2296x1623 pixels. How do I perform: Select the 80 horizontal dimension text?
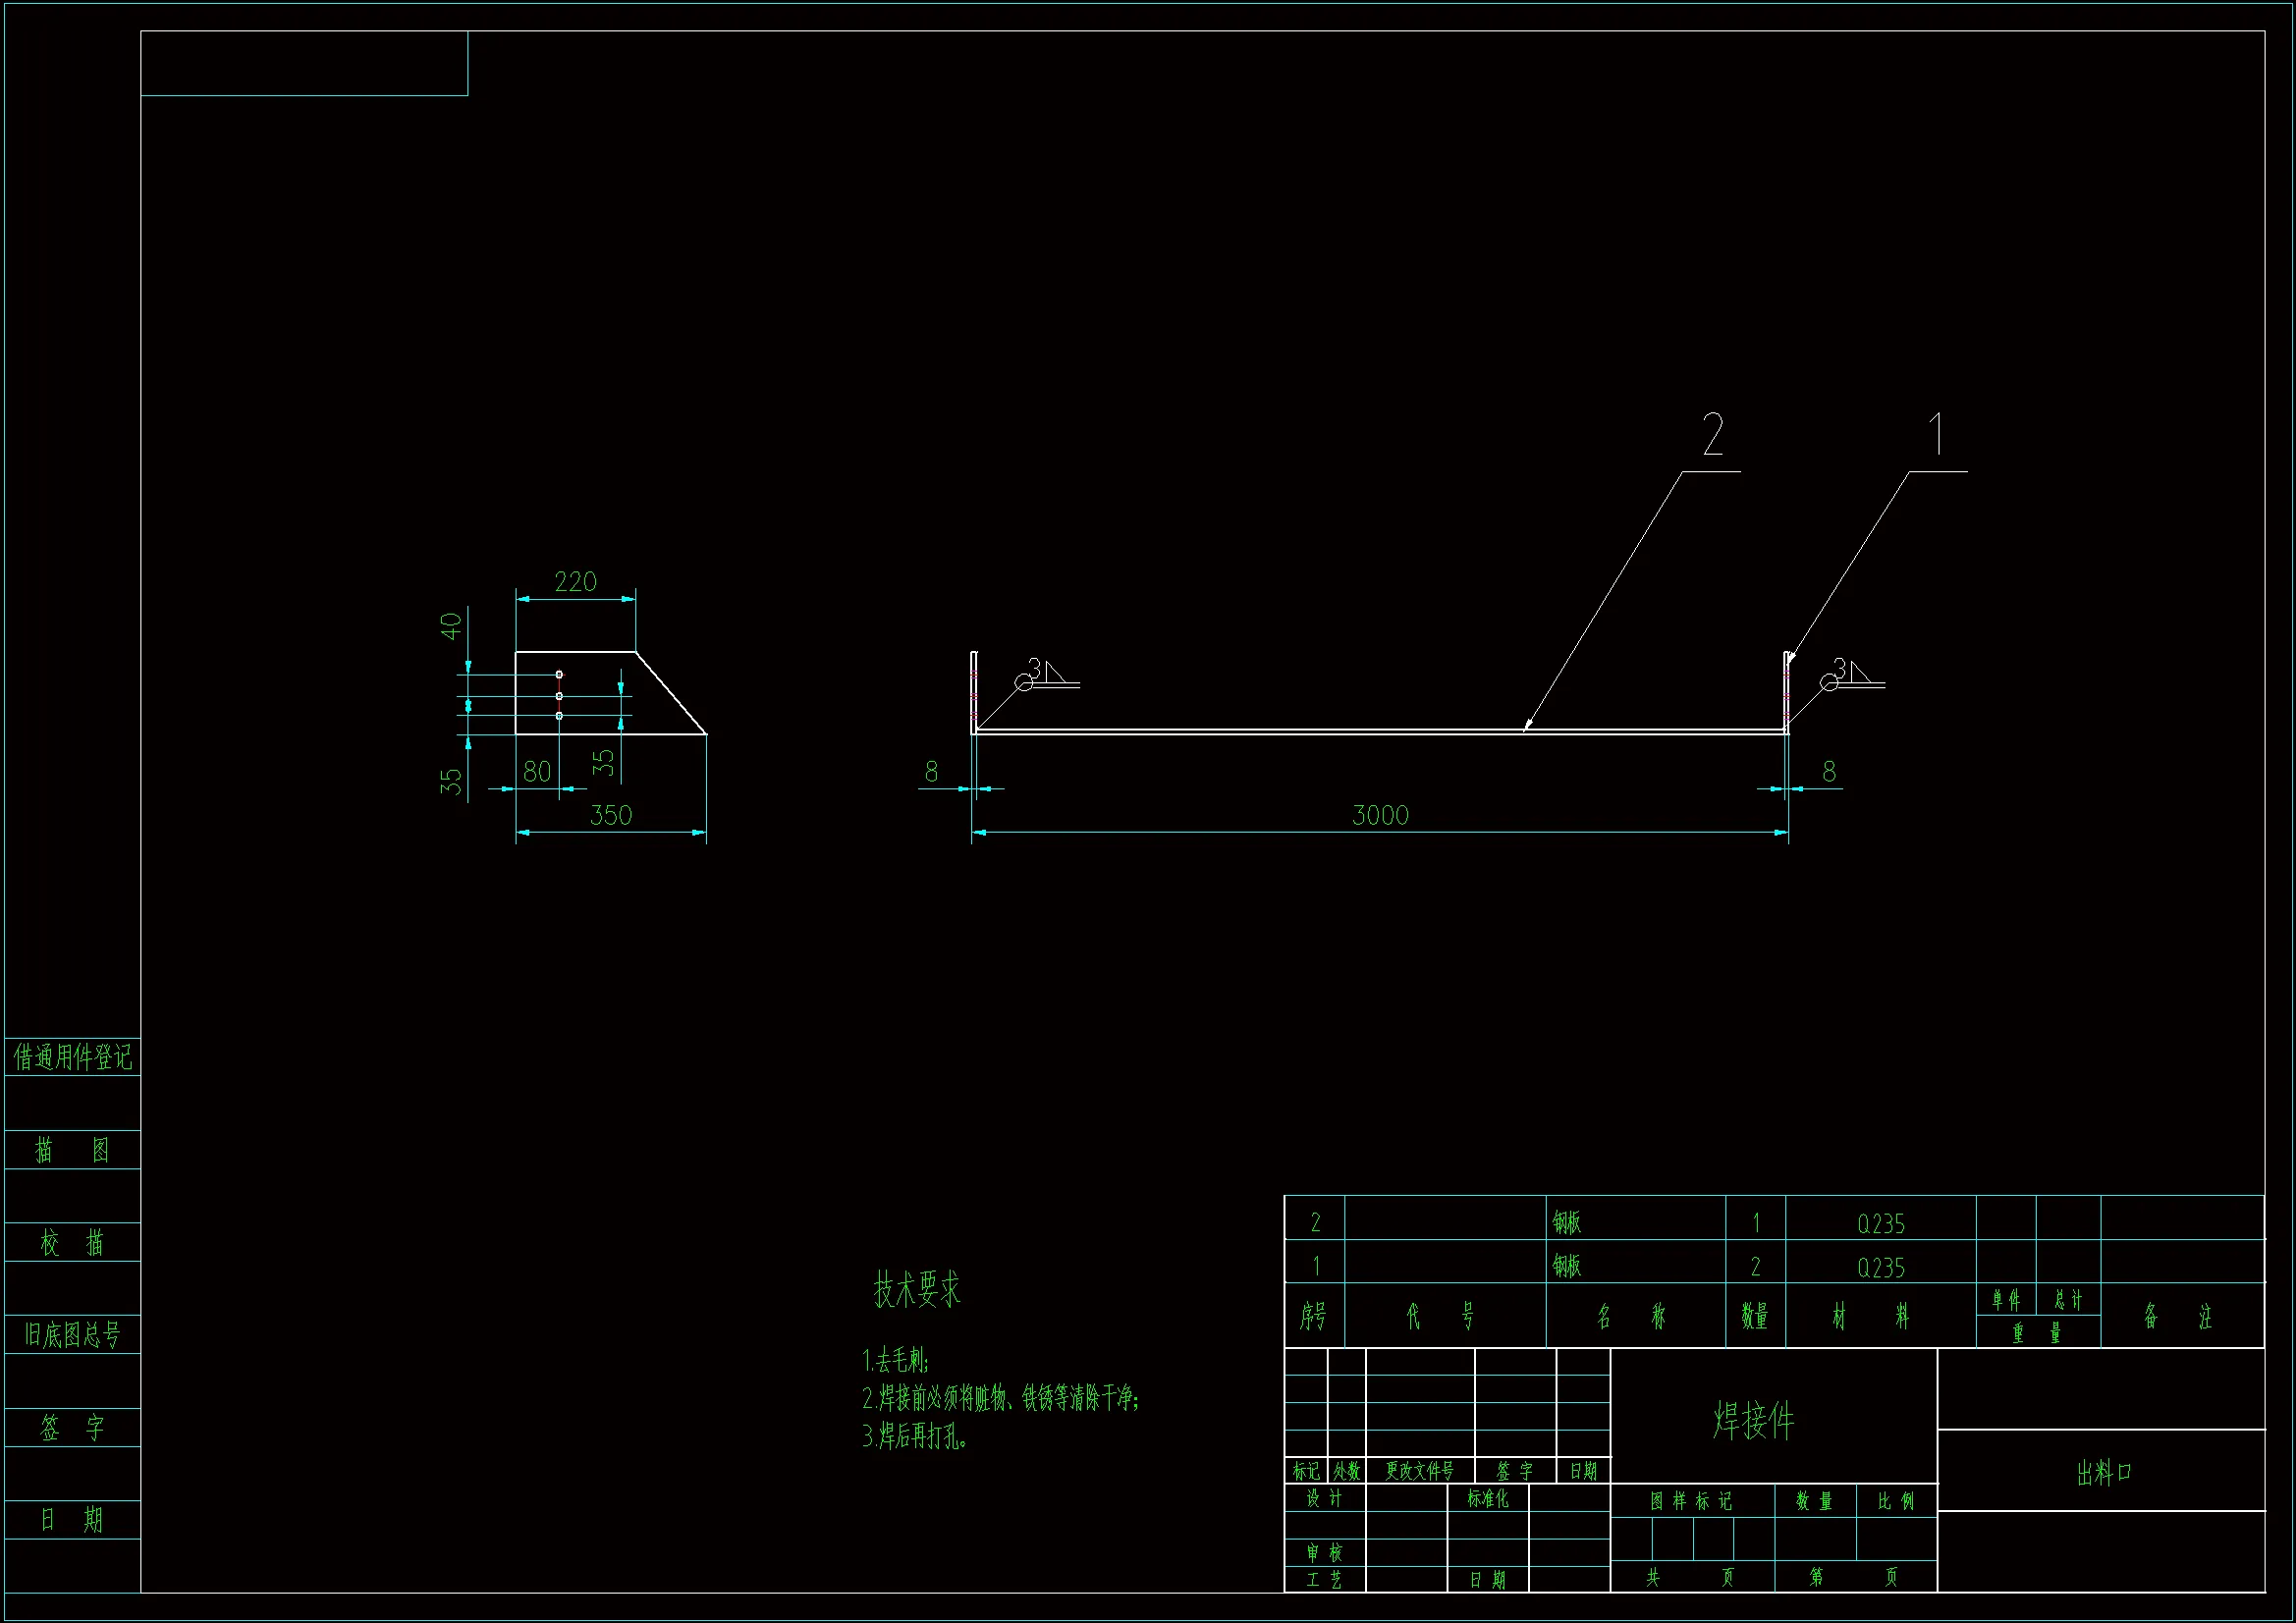click(x=537, y=771)
